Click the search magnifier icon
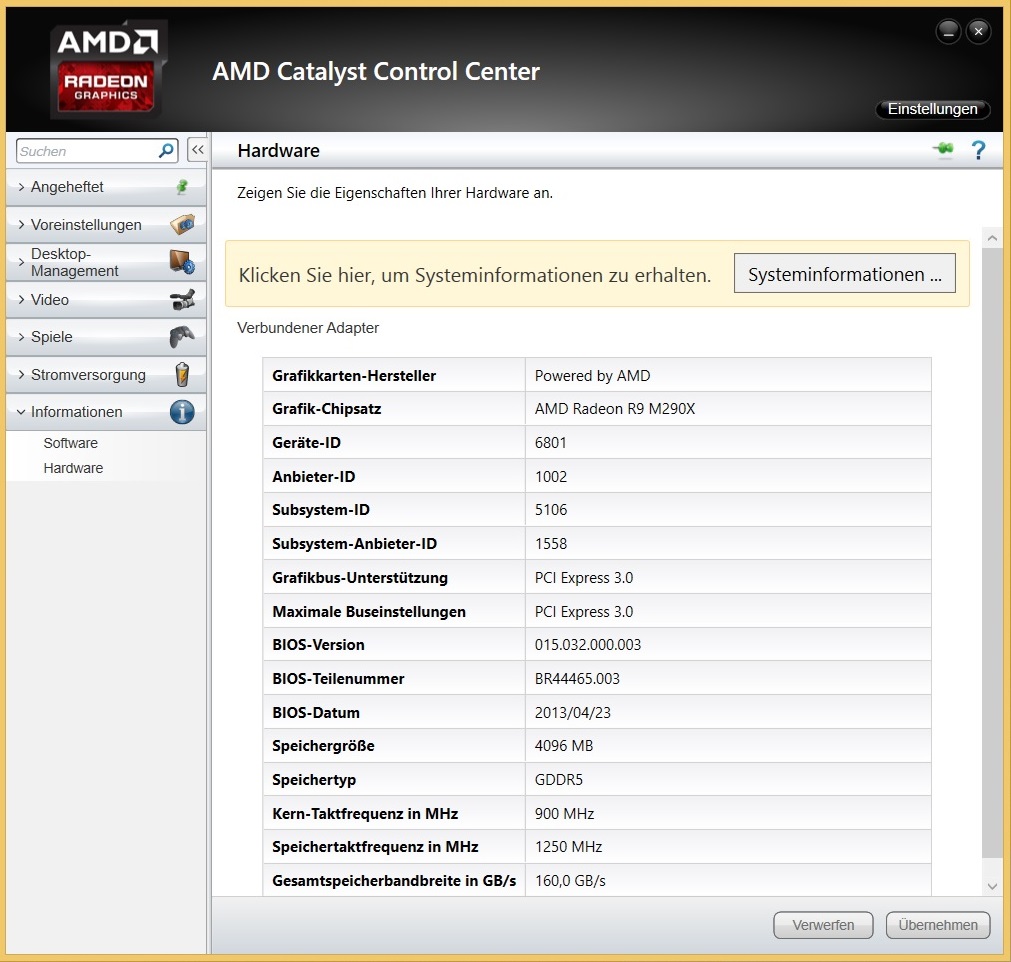 [x=166, y=151]
